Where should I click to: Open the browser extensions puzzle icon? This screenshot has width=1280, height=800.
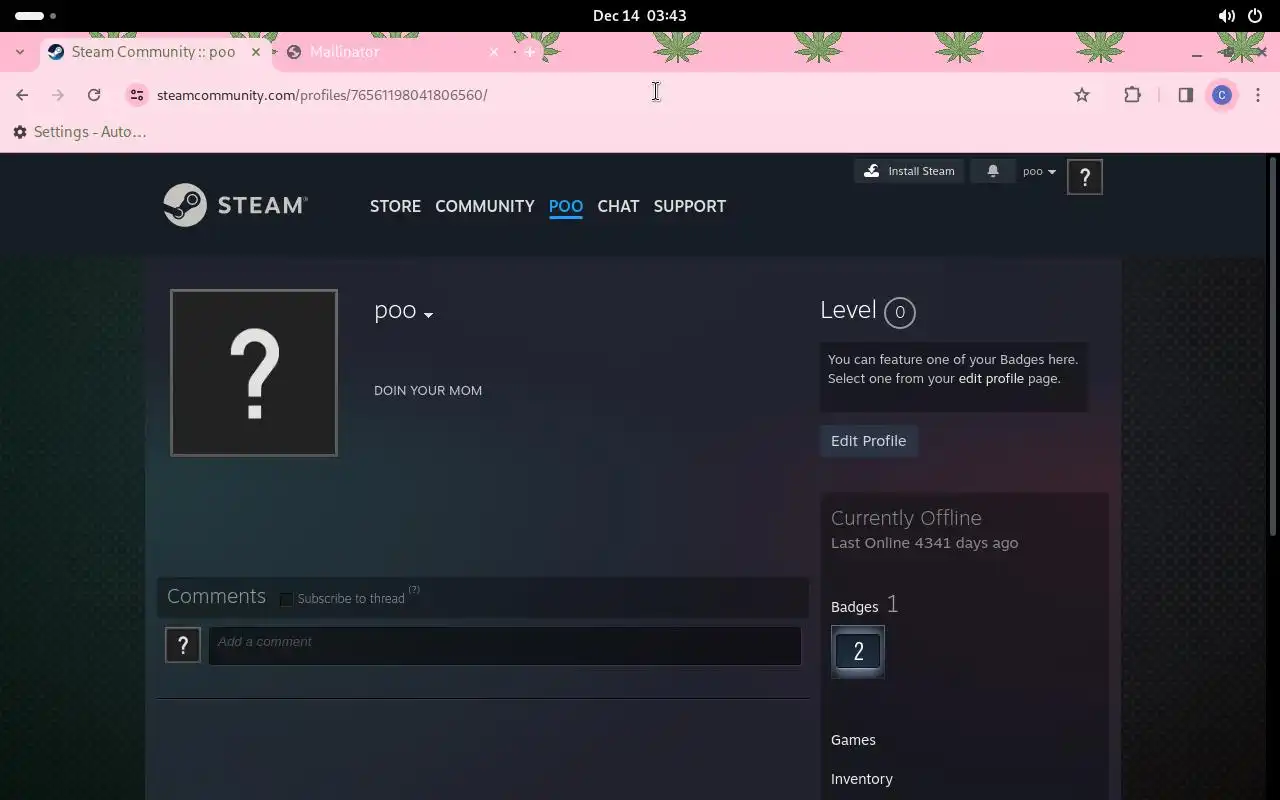click(x=1132, y=95)
